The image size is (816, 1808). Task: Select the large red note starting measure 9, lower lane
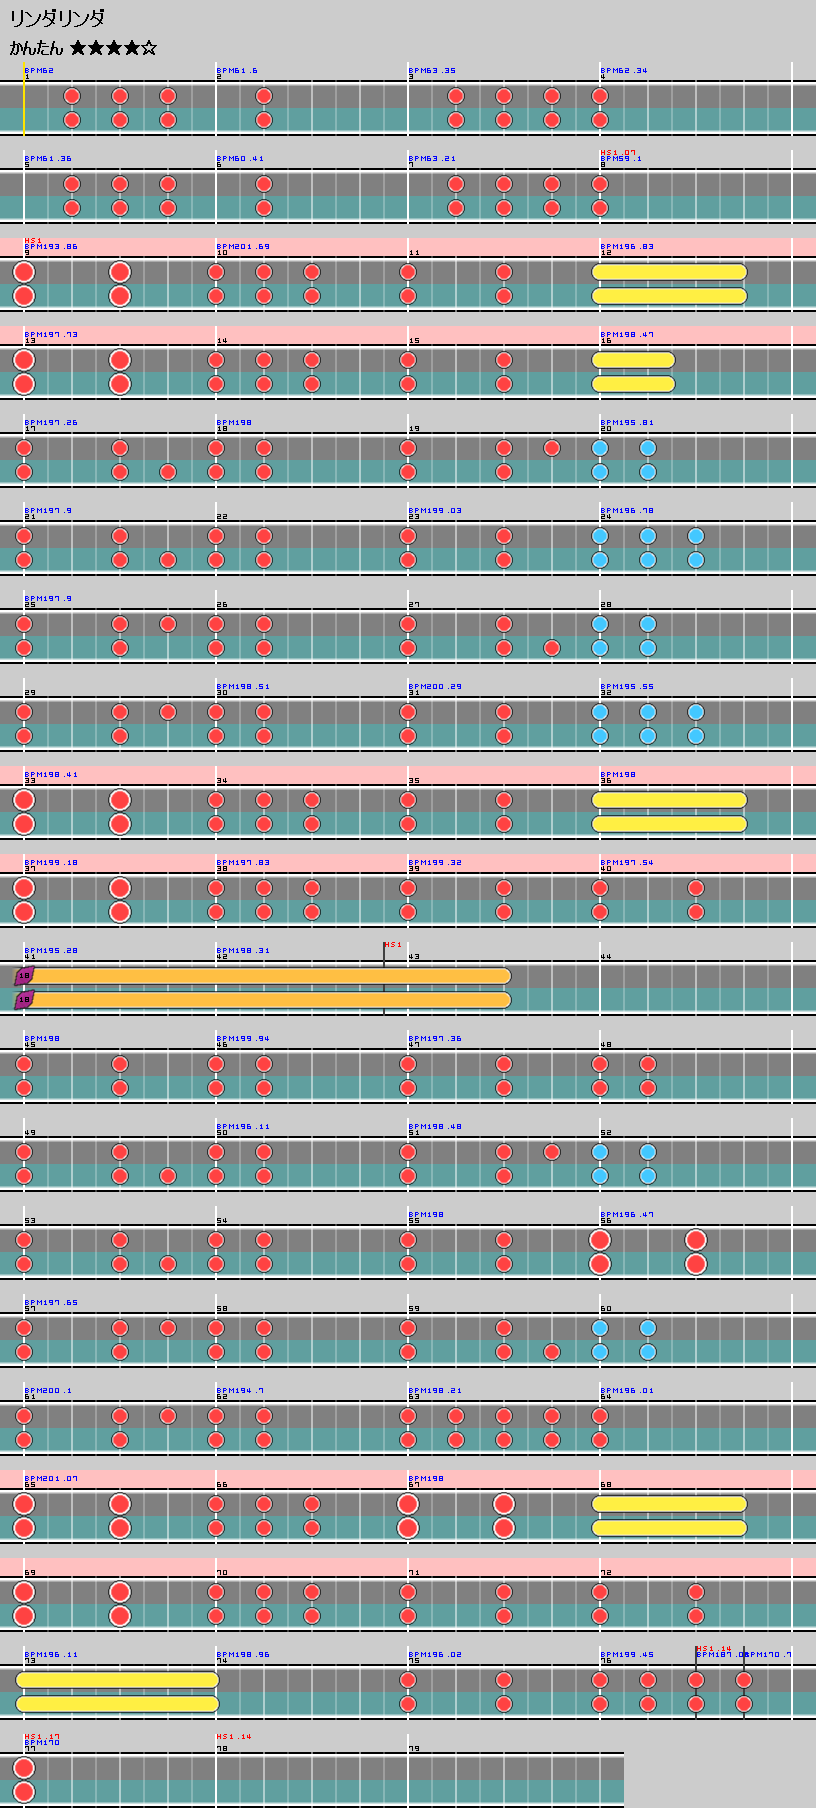tap(24, 296)
